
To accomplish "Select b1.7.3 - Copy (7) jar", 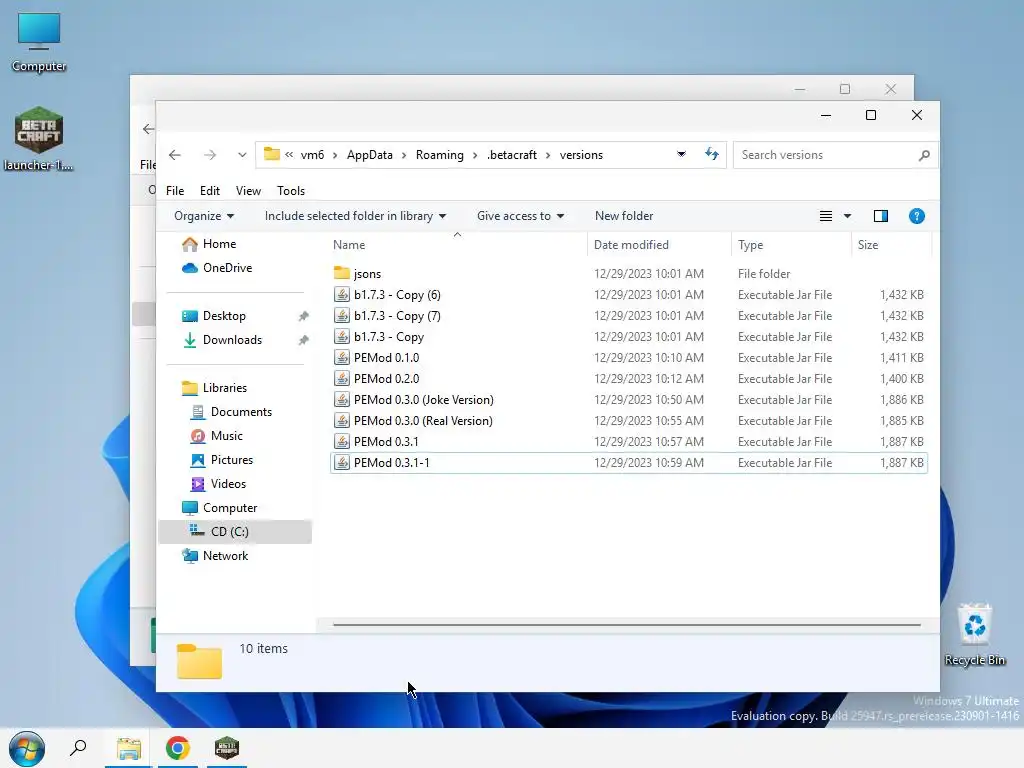I will 628,316.
